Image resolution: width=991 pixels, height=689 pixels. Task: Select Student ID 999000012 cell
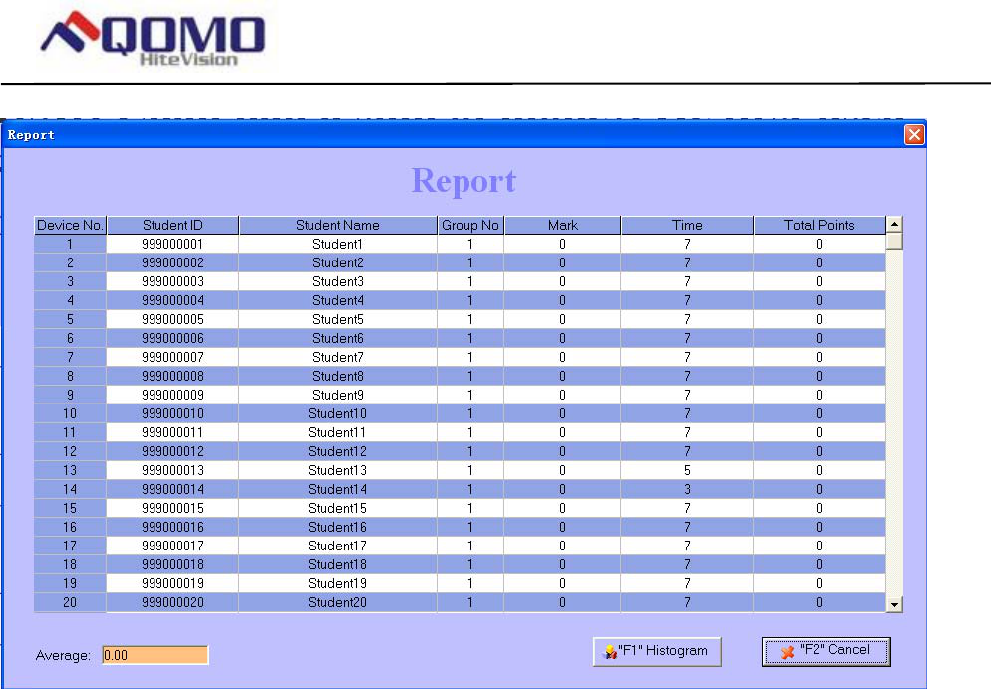(173, 451)
